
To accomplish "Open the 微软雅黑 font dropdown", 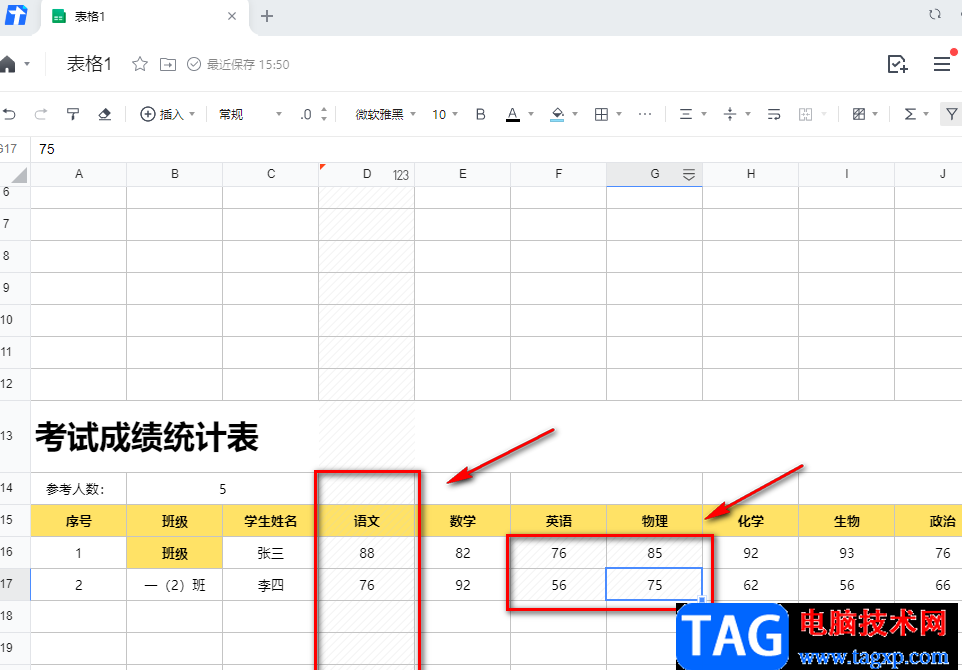I will [386, 114].
